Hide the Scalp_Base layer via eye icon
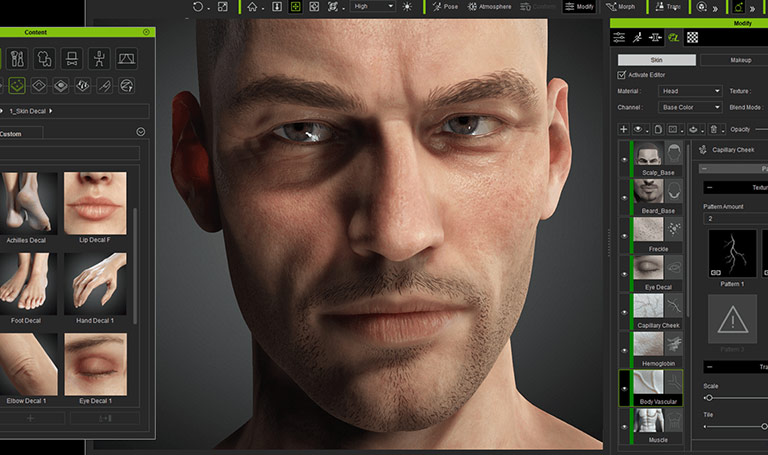Viewport: 768px width, 455px height. pos(624,160)
